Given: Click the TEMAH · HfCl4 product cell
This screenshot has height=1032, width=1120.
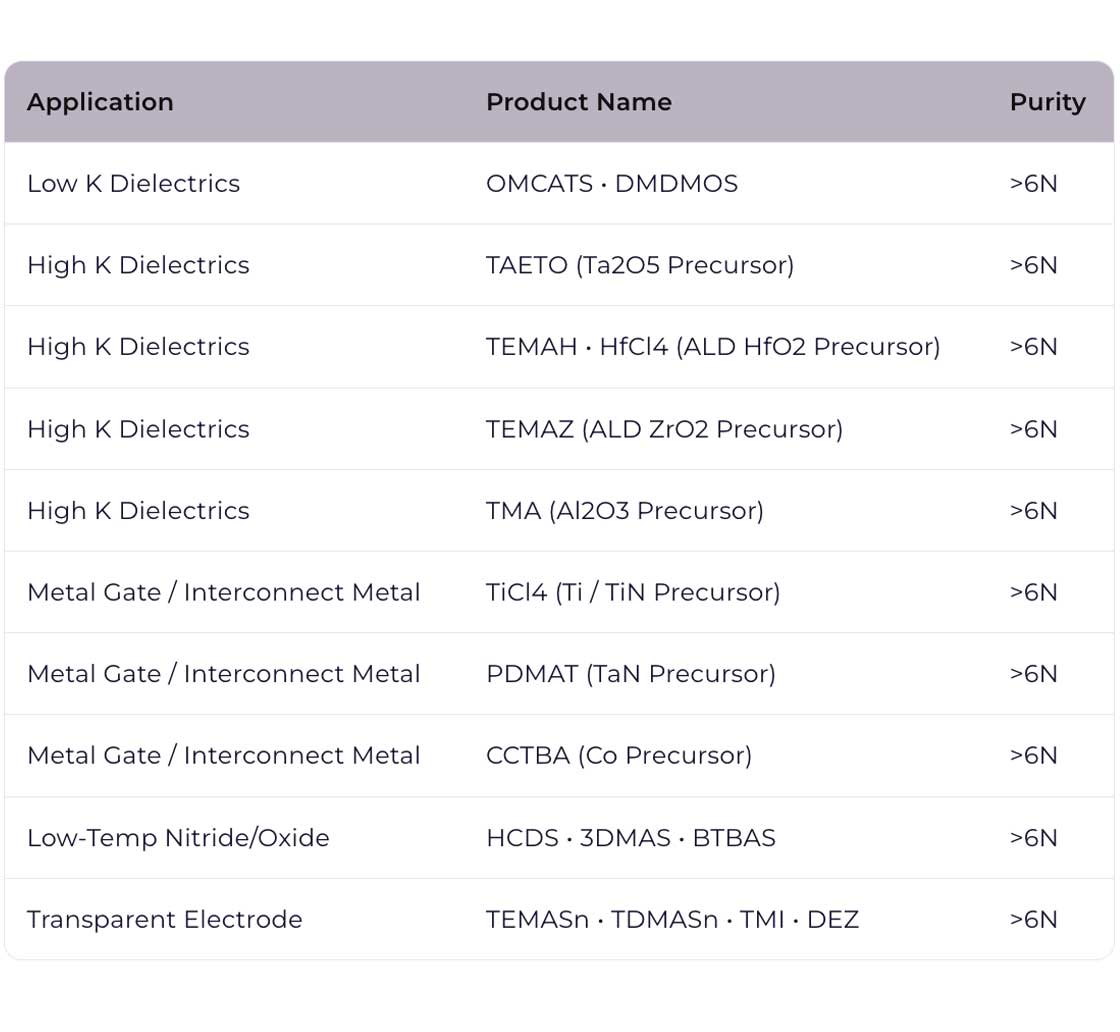Looking at the screenshot, I should tap(712, 347).
